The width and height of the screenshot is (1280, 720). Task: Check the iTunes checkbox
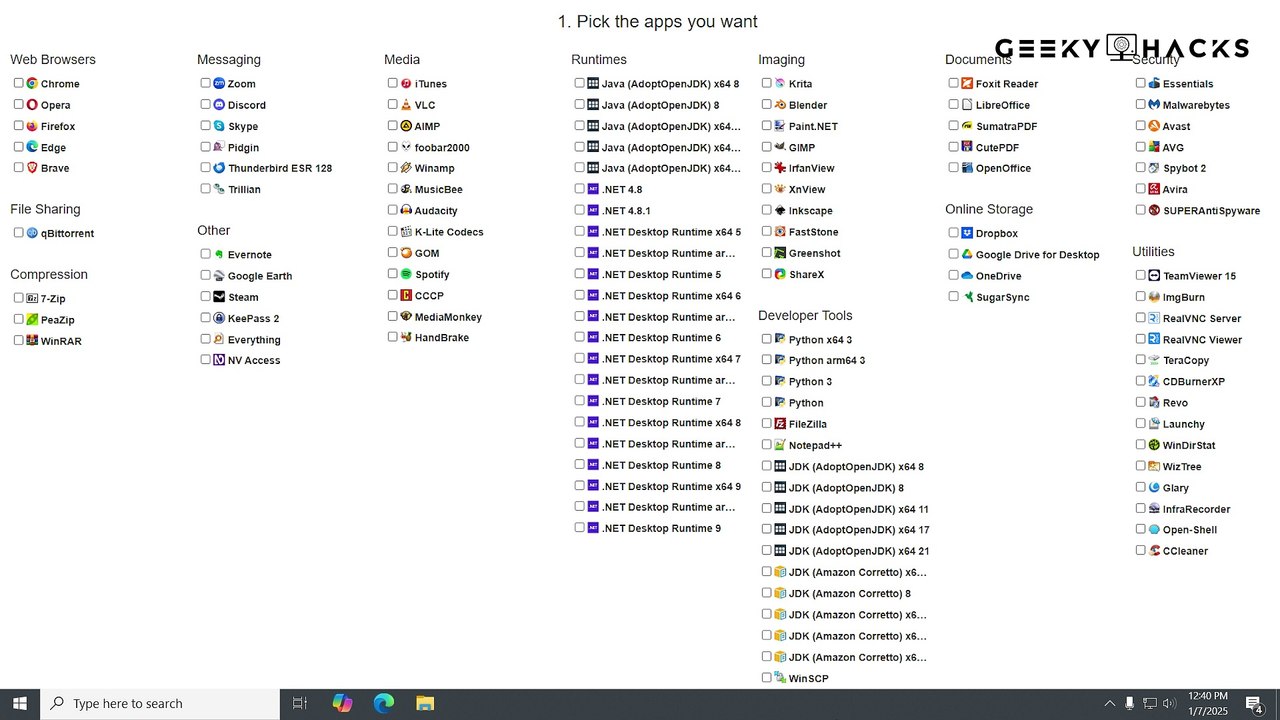(x=393, y=83)
